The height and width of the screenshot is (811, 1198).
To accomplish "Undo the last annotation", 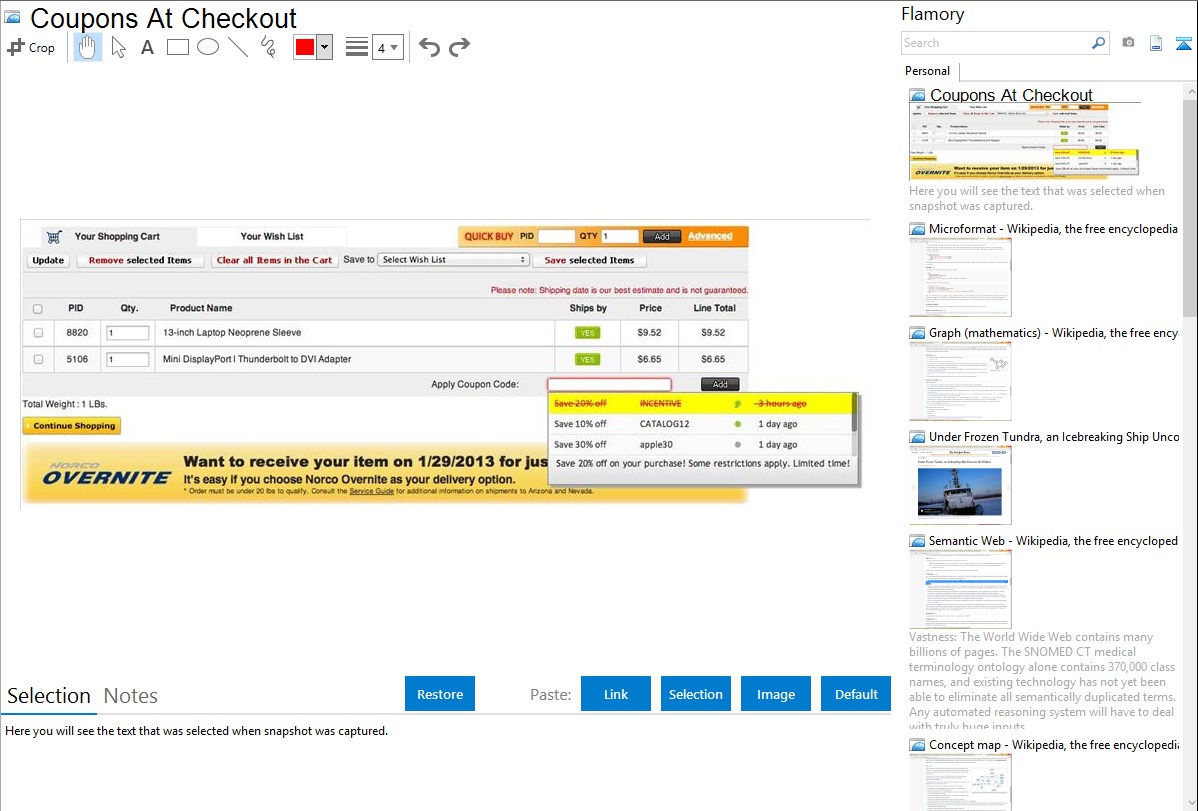I will tap(429, 47).
